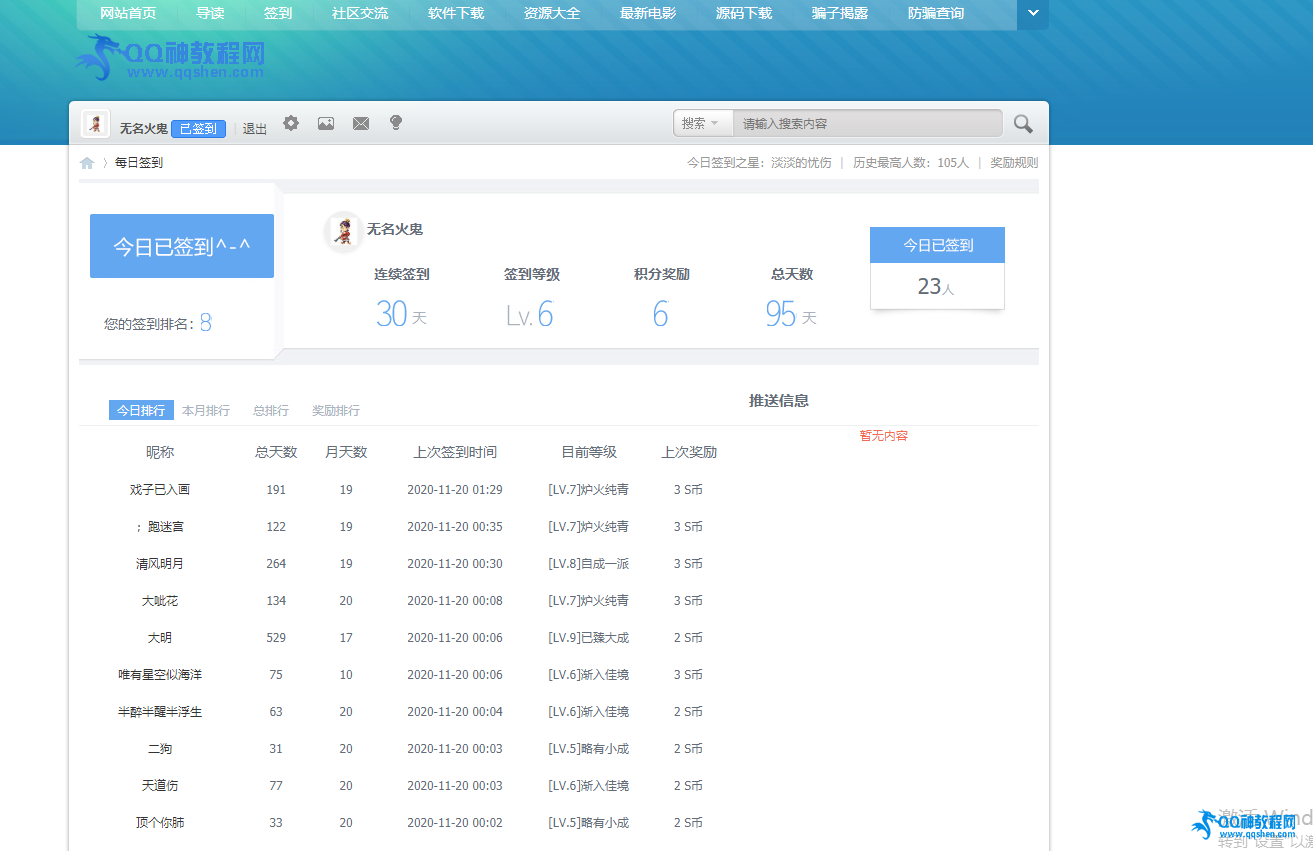Open 资源大全 navigation item

(552, 14)
